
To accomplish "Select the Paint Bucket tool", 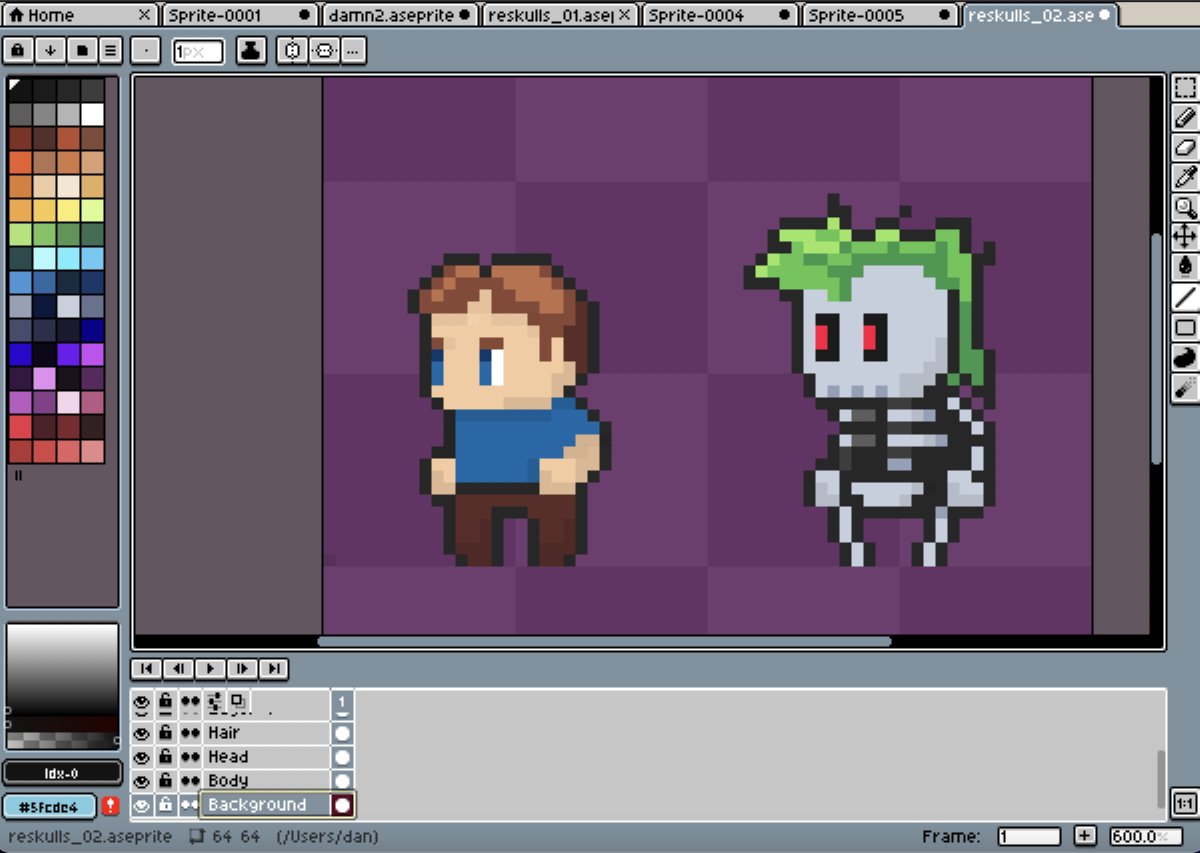I will [1185, 266].
